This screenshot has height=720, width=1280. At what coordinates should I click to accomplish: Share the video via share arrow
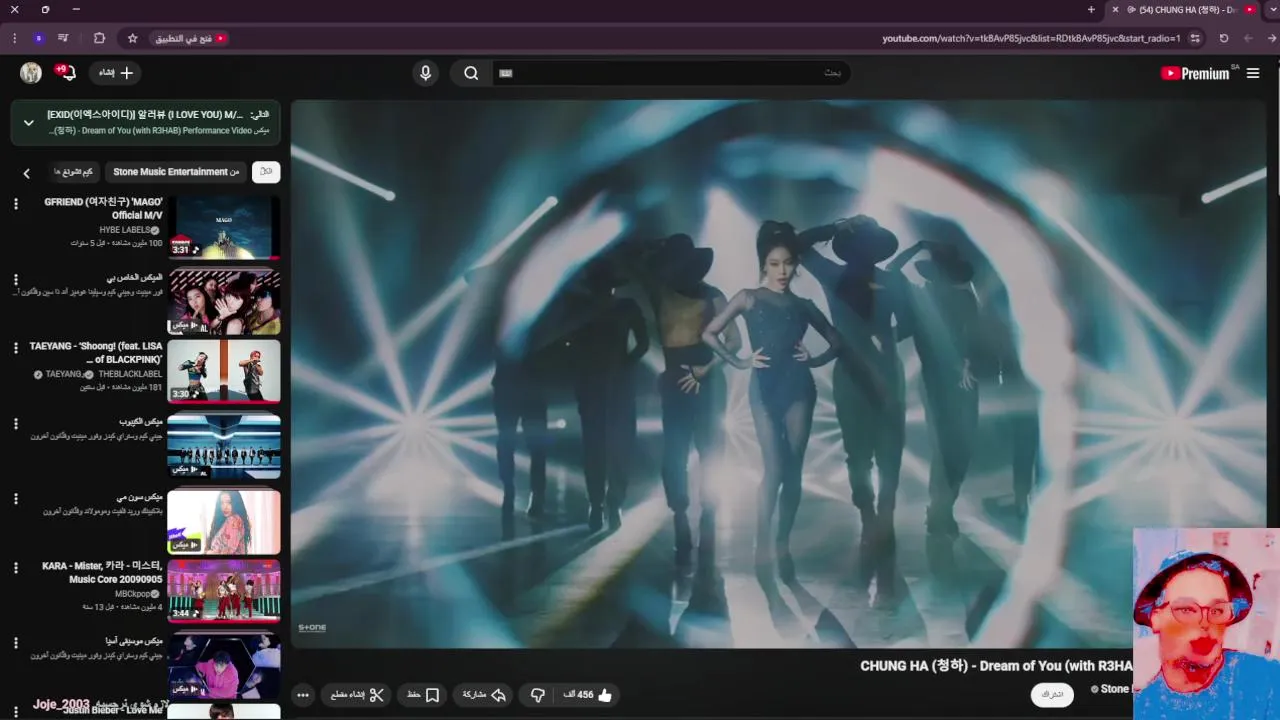tap(484, 695)
